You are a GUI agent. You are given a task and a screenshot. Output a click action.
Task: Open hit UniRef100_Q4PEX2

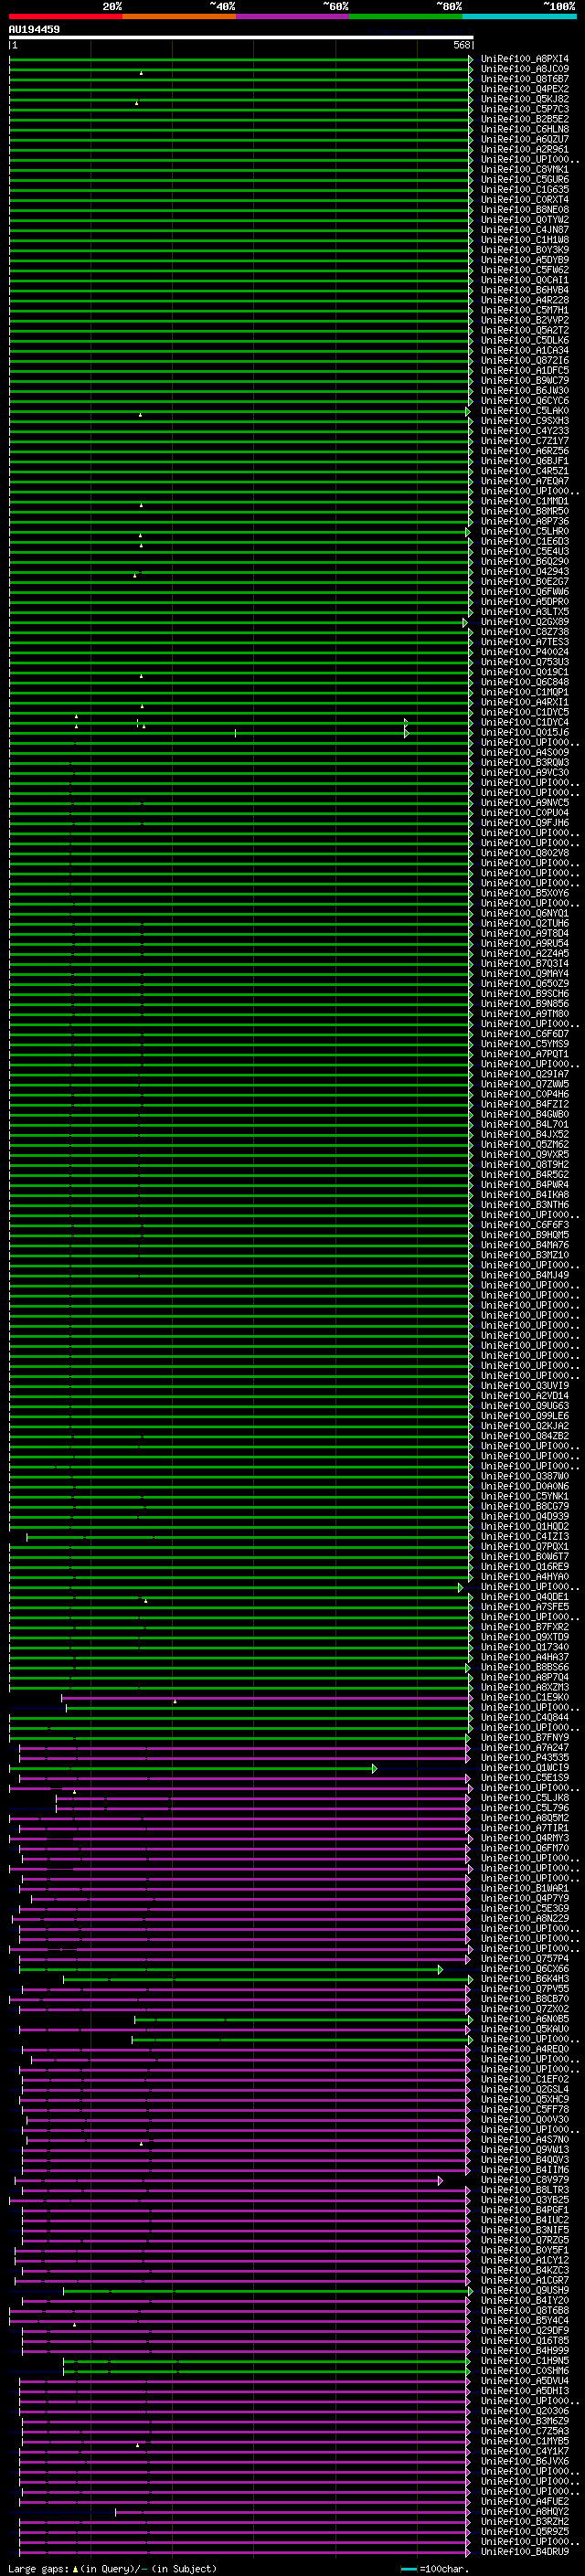click(x=525, y=89)
